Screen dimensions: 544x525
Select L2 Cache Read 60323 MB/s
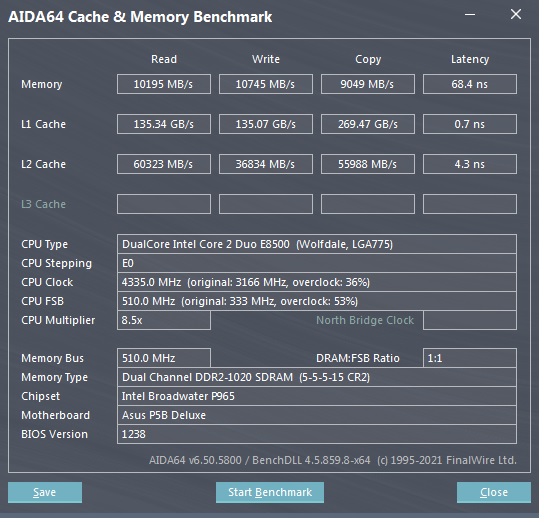point(164,164)
